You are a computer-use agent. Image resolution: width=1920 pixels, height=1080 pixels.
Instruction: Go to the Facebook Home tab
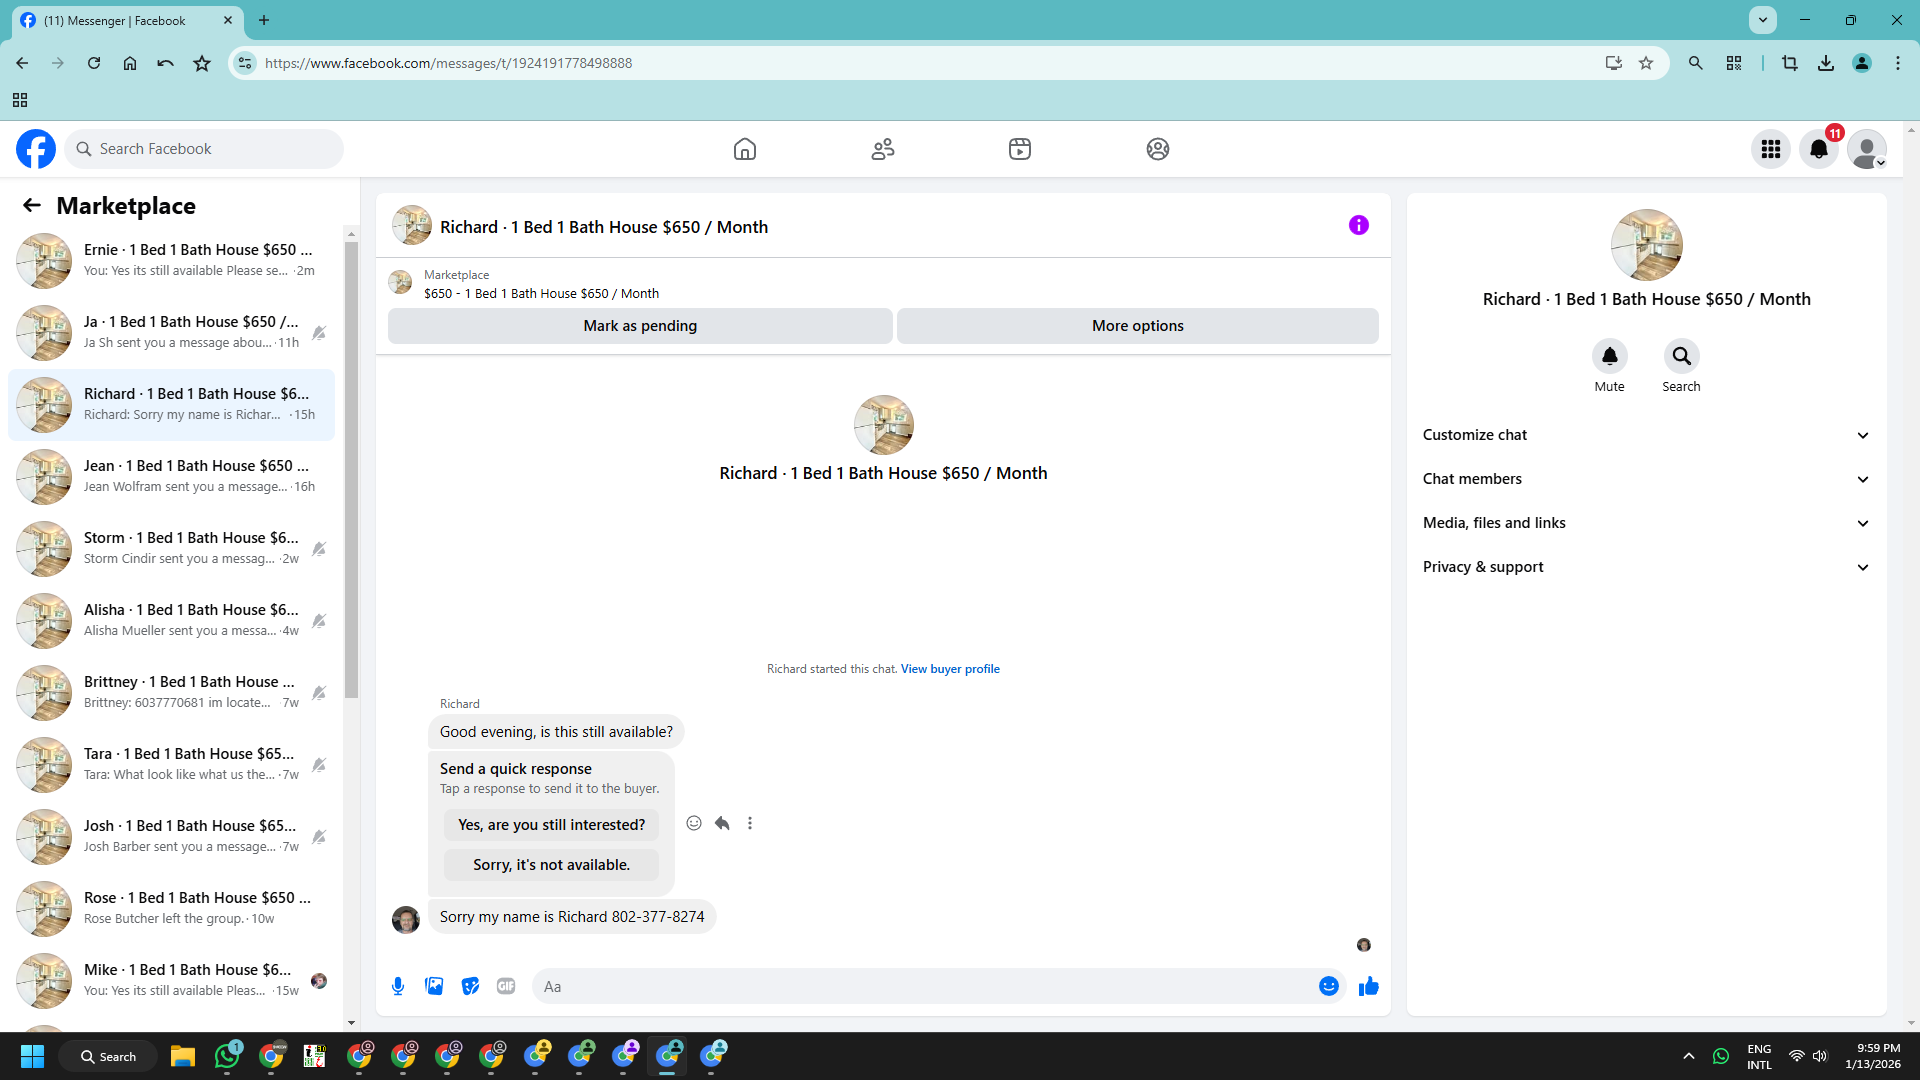pos(744,149)
